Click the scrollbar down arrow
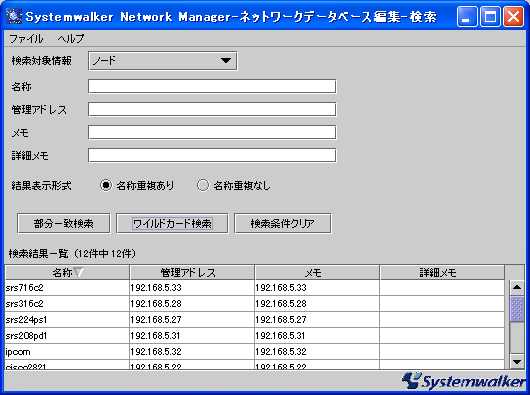The image size is (530, 395). coord(517,362)
